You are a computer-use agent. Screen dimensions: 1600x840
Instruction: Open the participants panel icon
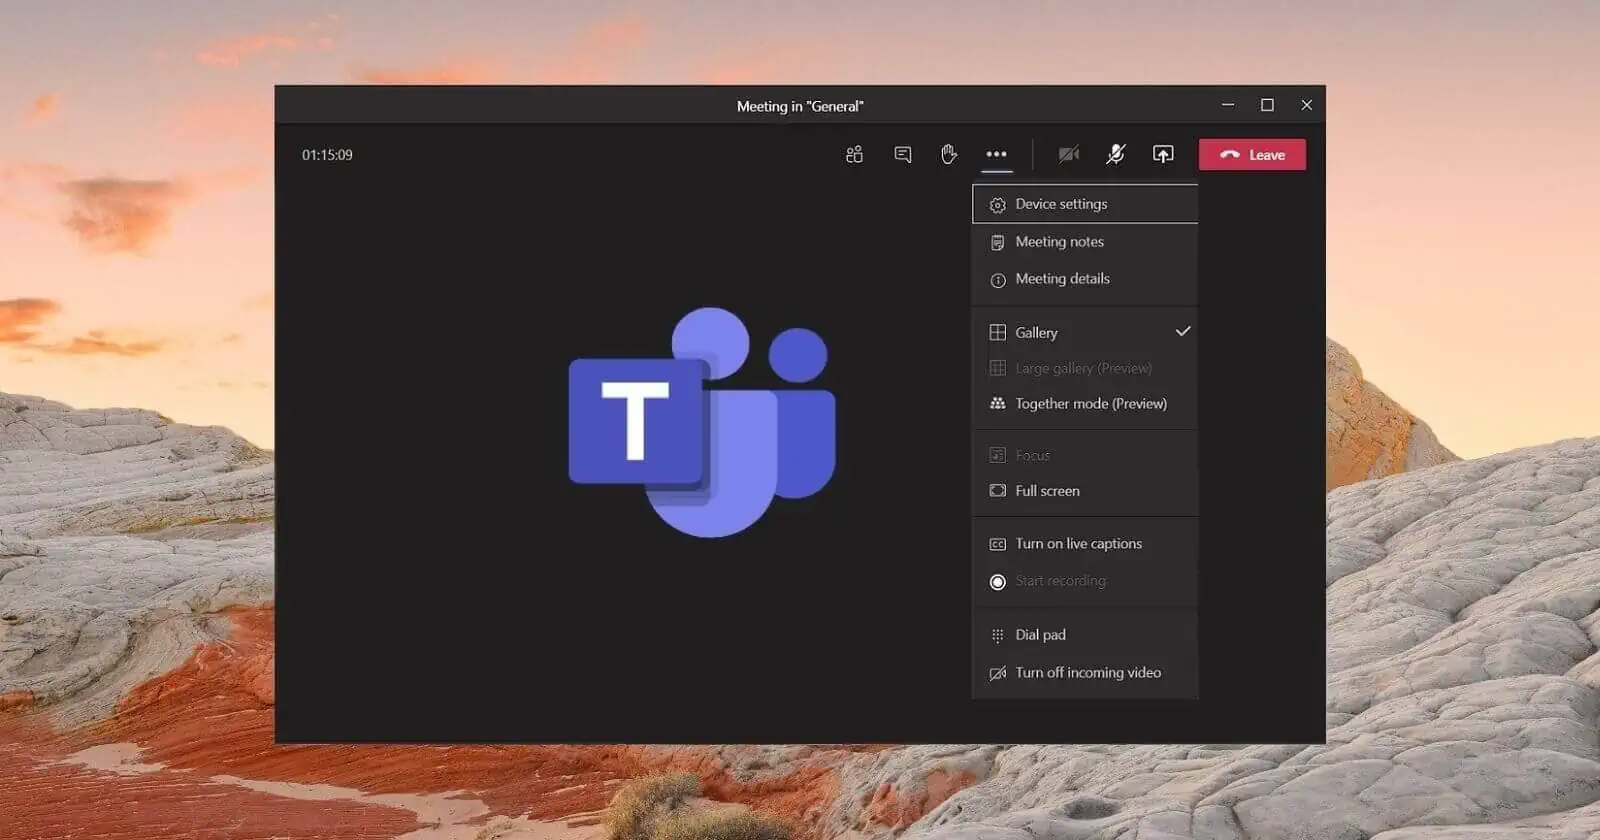(x=854, y=154)
